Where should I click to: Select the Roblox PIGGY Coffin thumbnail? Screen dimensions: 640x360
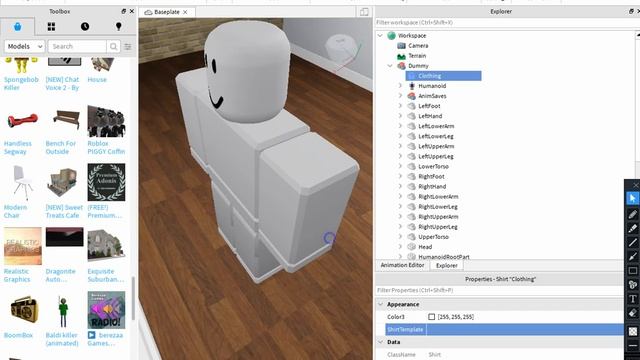(107, 121)
